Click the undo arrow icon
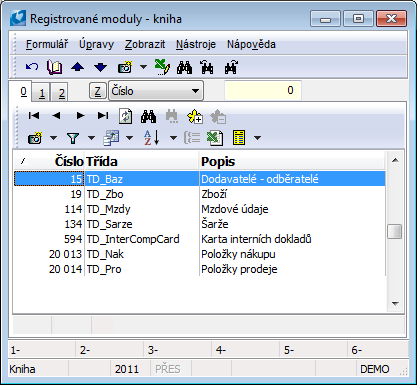 [x=32, y=67]
